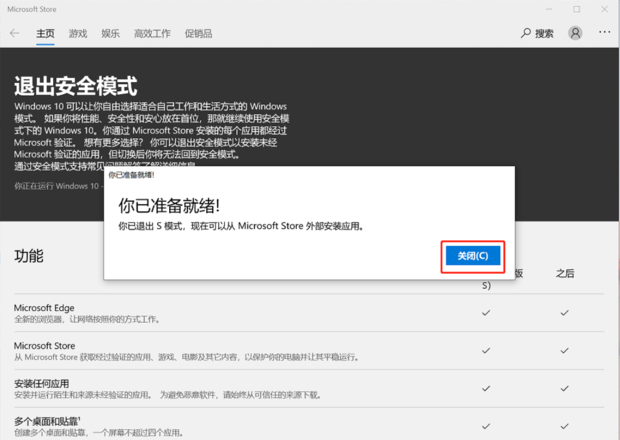Click the first-column checkmark for 多个桌面和贴靠

[486, 426]
